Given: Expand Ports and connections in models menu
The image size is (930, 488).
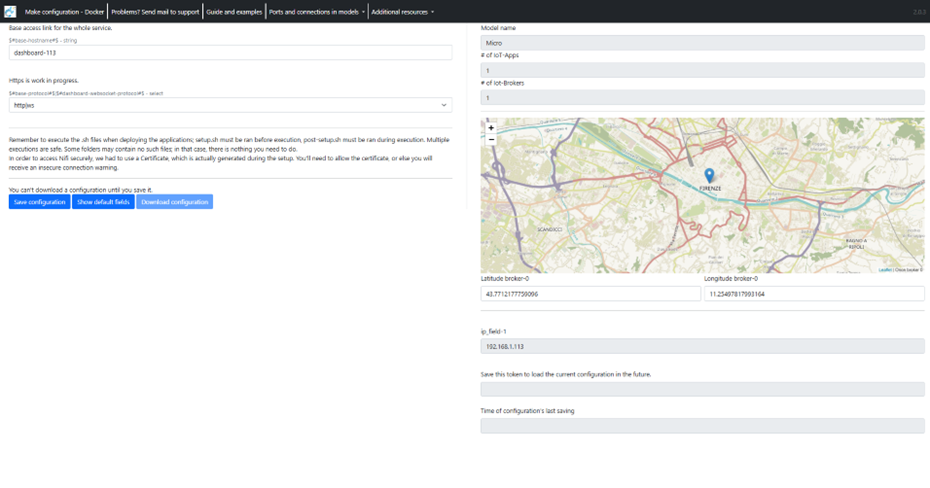Looking at the screenshot, I should (x=316, y=11).
